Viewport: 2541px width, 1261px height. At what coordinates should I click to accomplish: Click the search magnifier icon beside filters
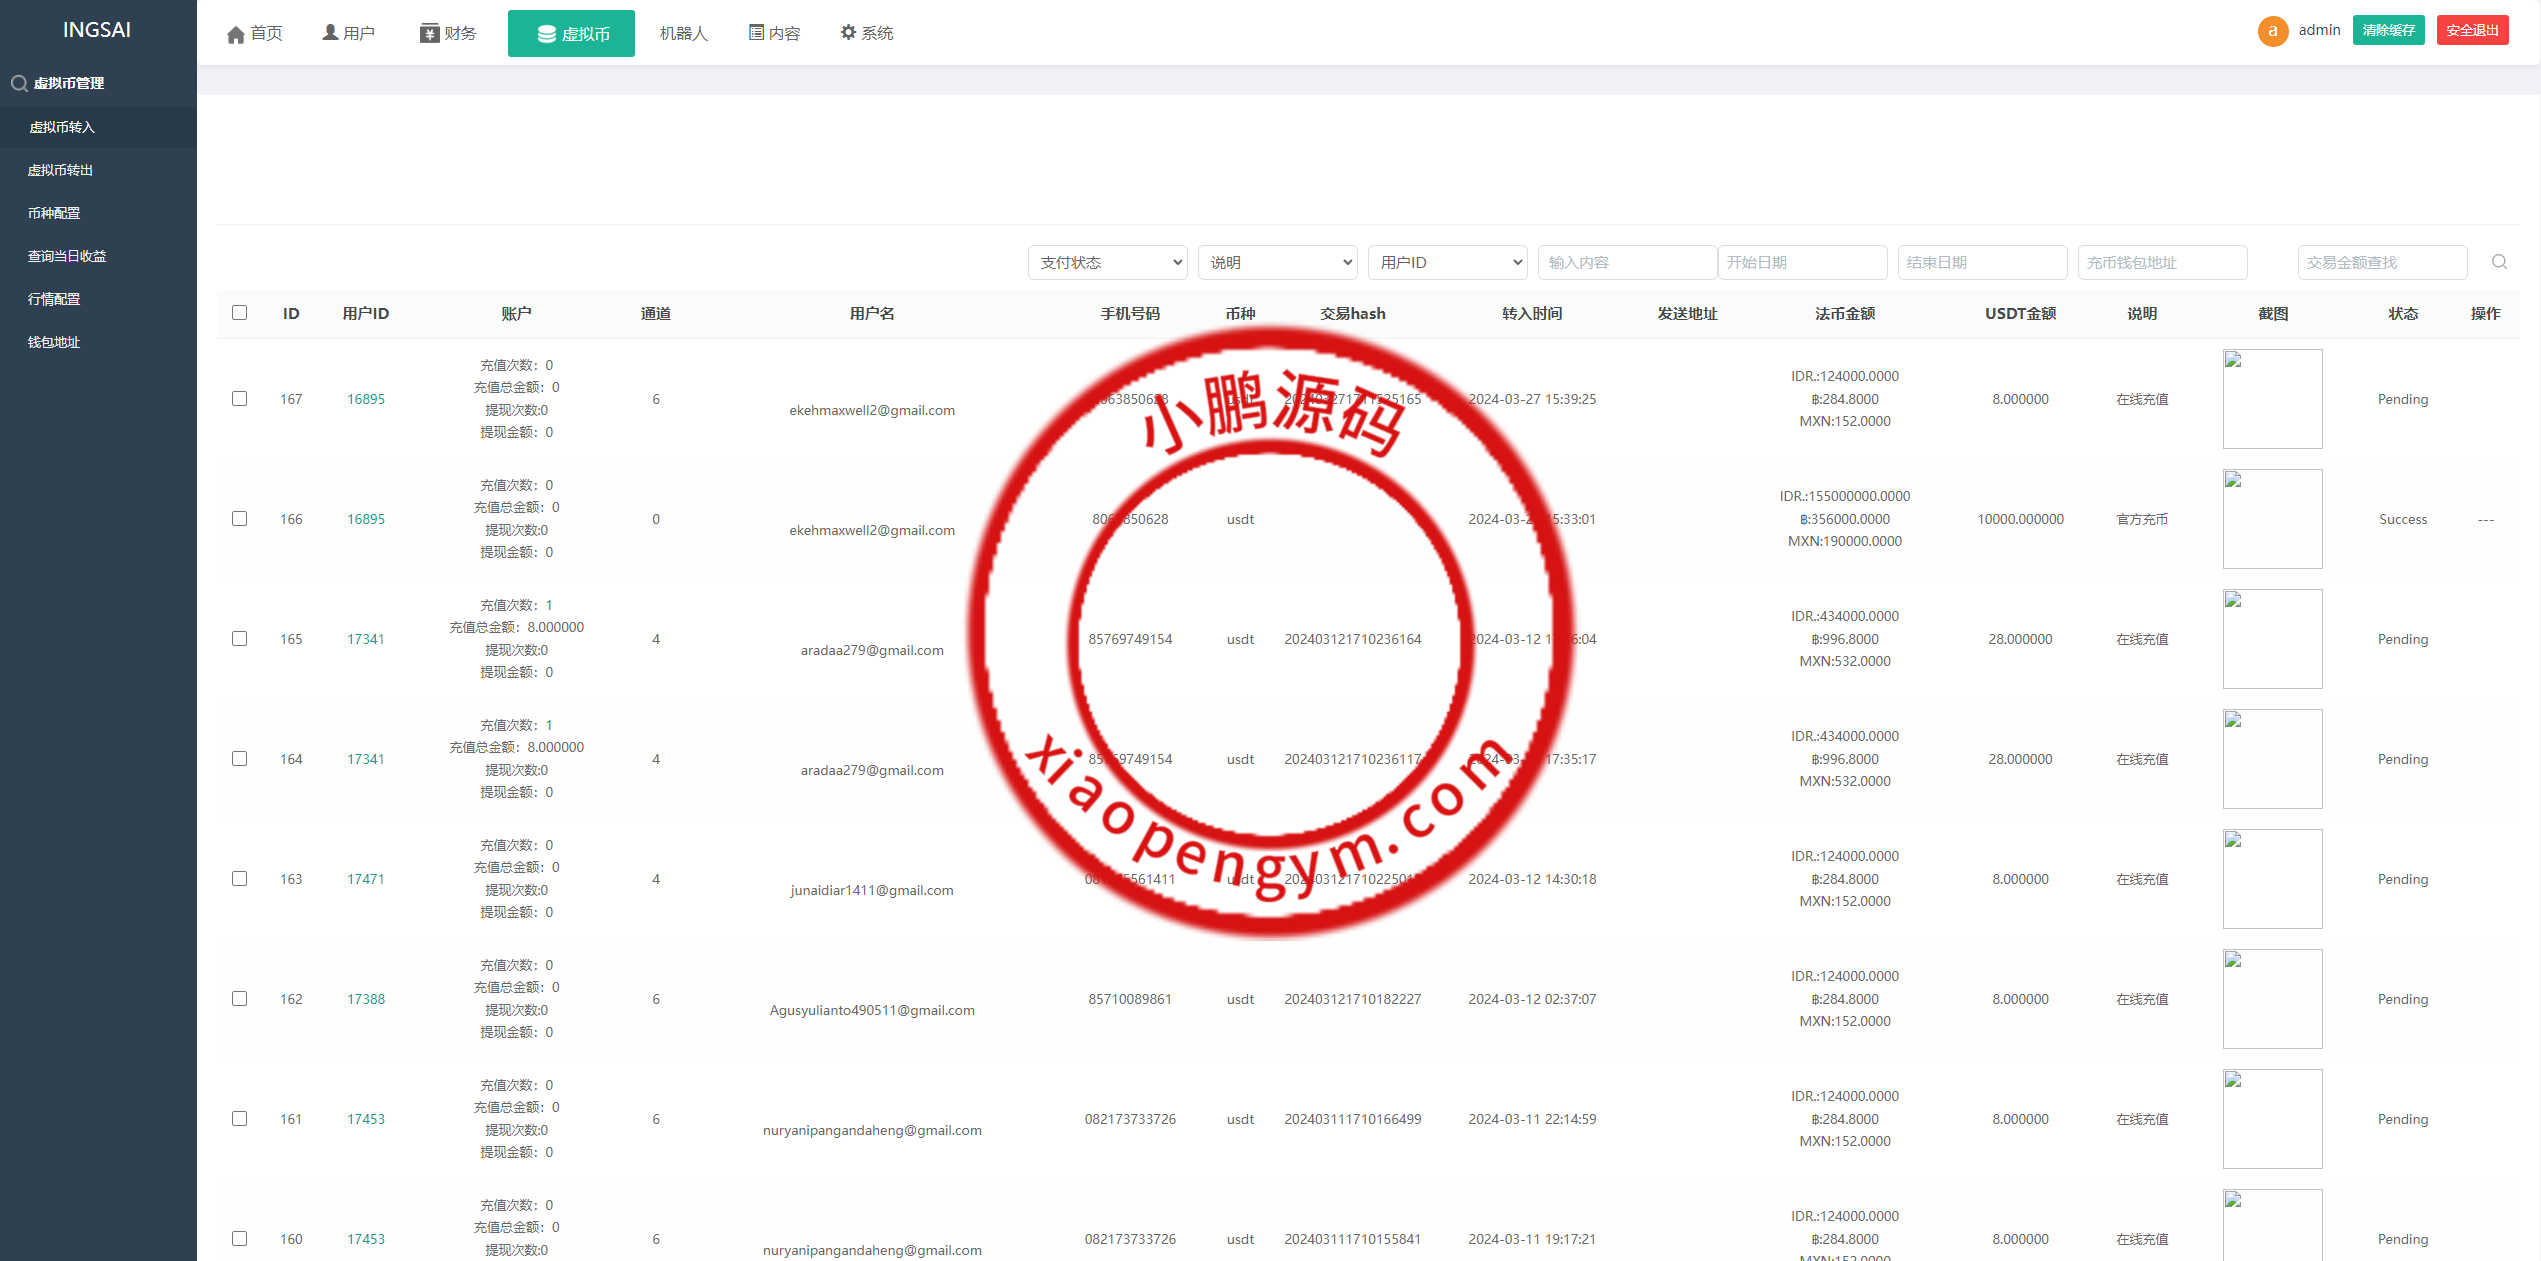pyautogui.click(x=2499, y=262)
